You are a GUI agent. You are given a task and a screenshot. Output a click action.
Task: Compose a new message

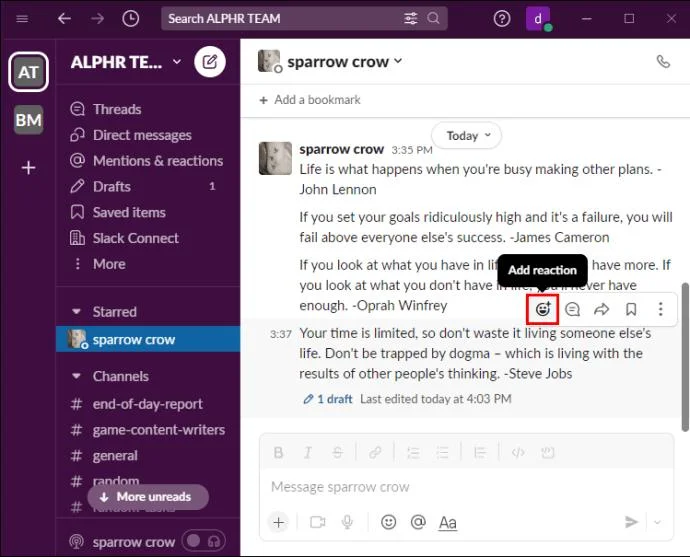click(x=210, y=62)
